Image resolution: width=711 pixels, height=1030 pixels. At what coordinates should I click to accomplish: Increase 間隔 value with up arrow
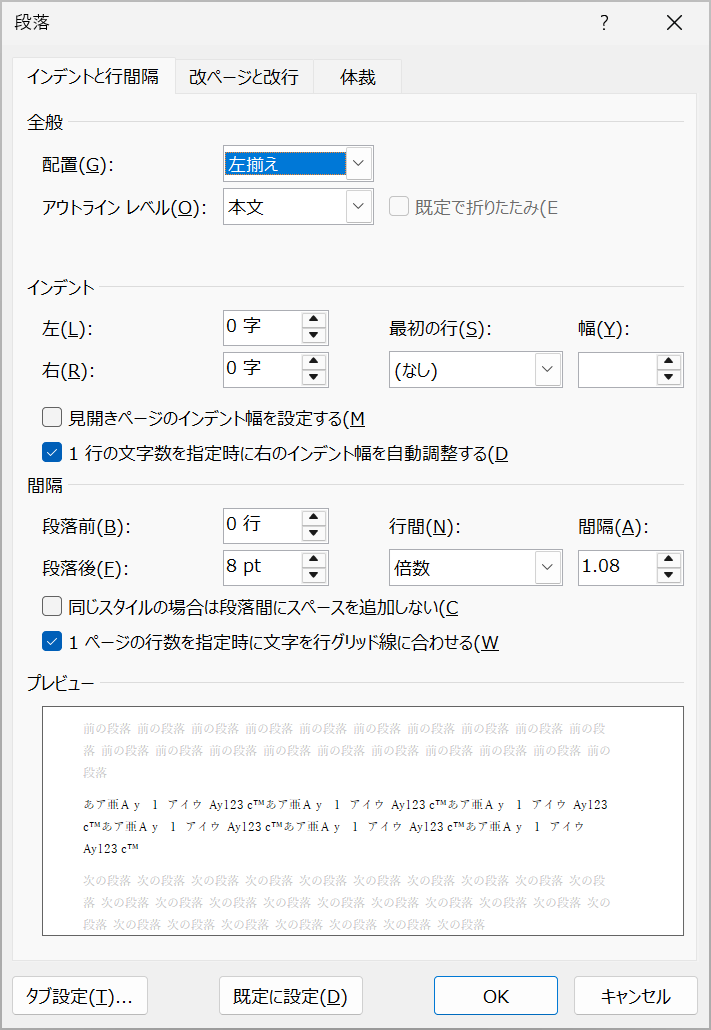click(x=669, y=559)
